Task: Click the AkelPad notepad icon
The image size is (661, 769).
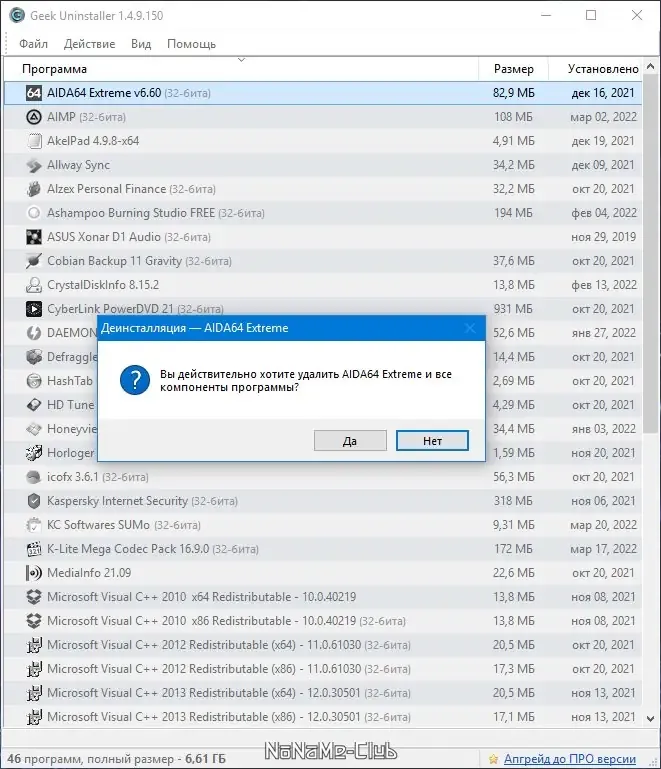Action: 34,141
